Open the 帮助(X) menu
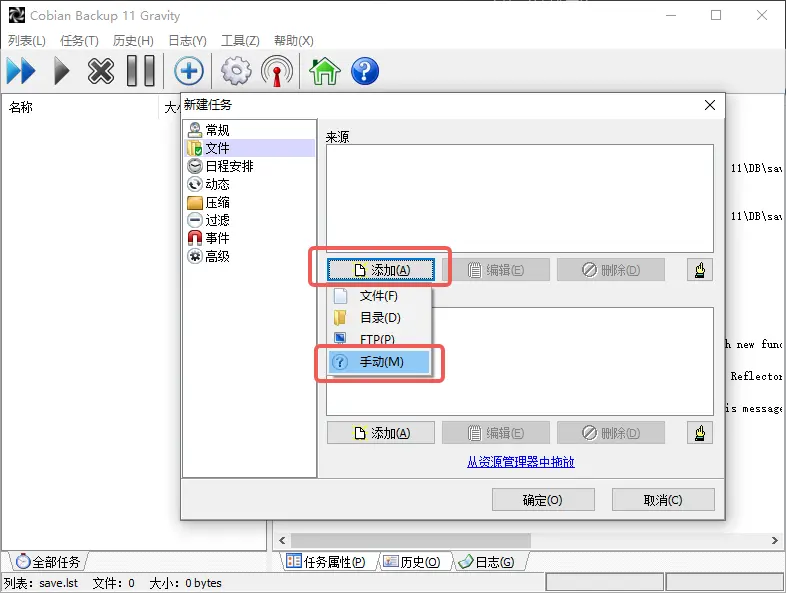The height and width of the screenshot is (593, 786). coord(294,41)
